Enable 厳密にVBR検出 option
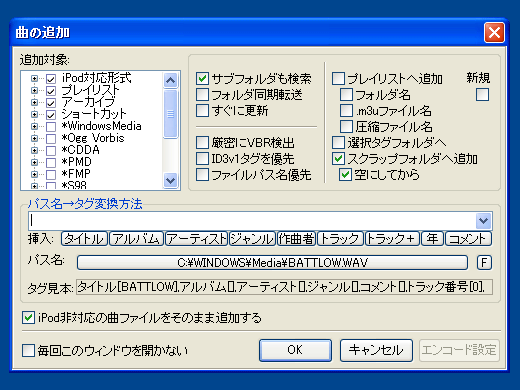Image resolution: width=520 pixels, height=390 pixels. click(x=202, y=143)
